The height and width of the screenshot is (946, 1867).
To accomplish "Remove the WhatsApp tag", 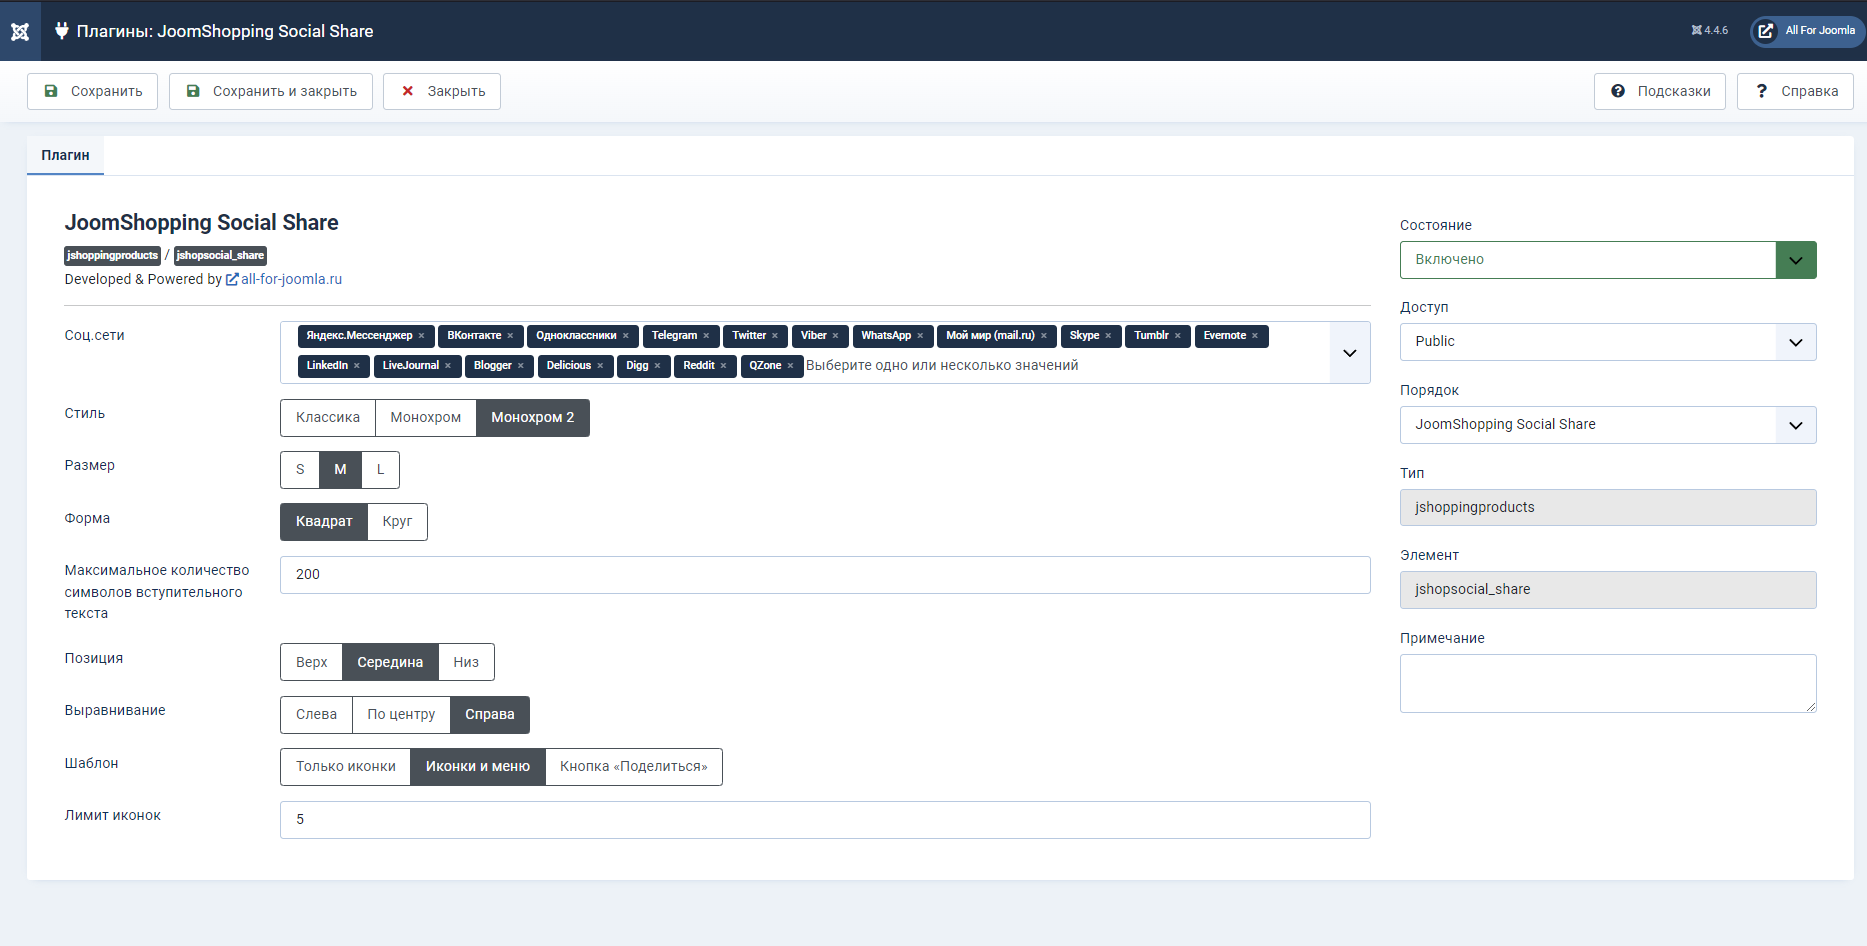I will click(920, 336).
